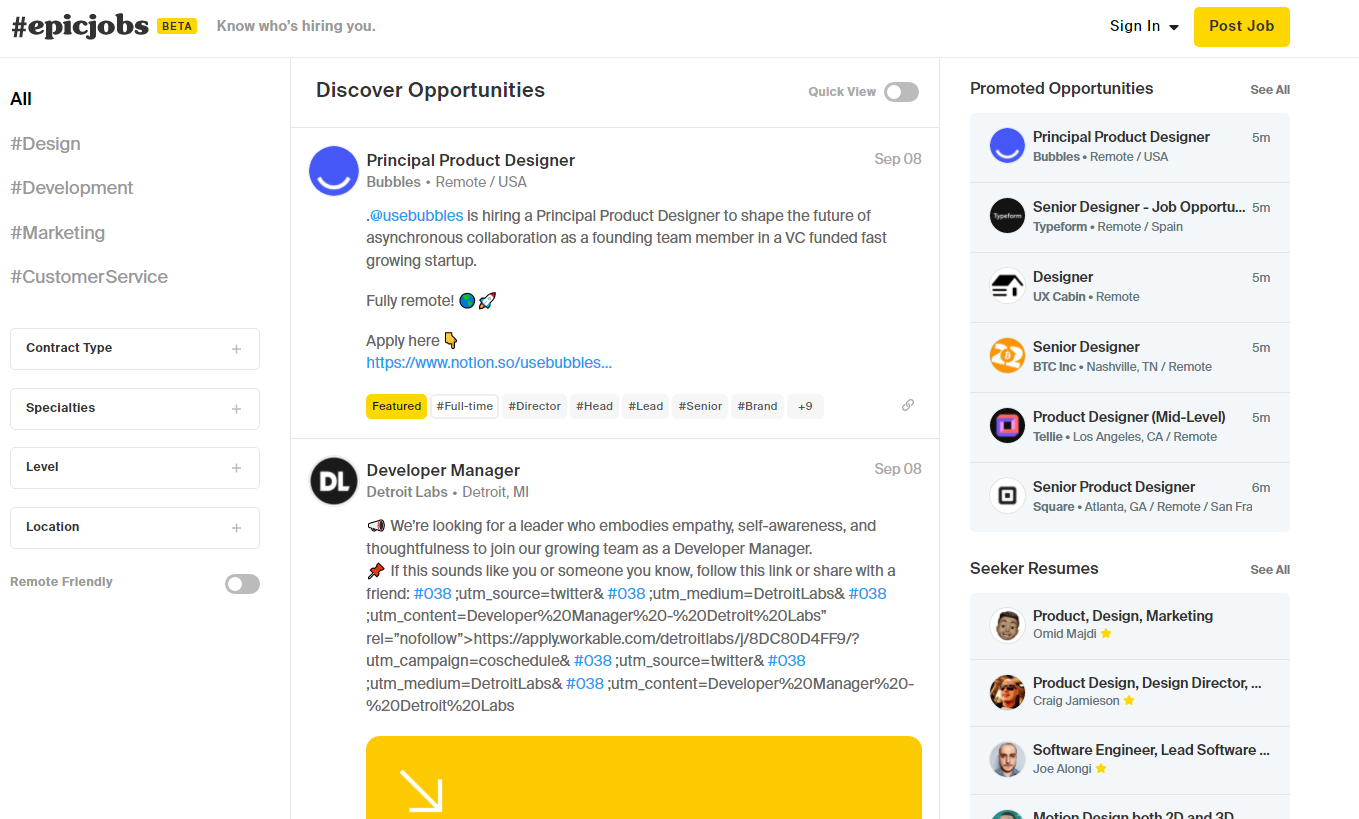Click the #Head tag
This screenshot has height=819, width=1359.
click(595, 406)
